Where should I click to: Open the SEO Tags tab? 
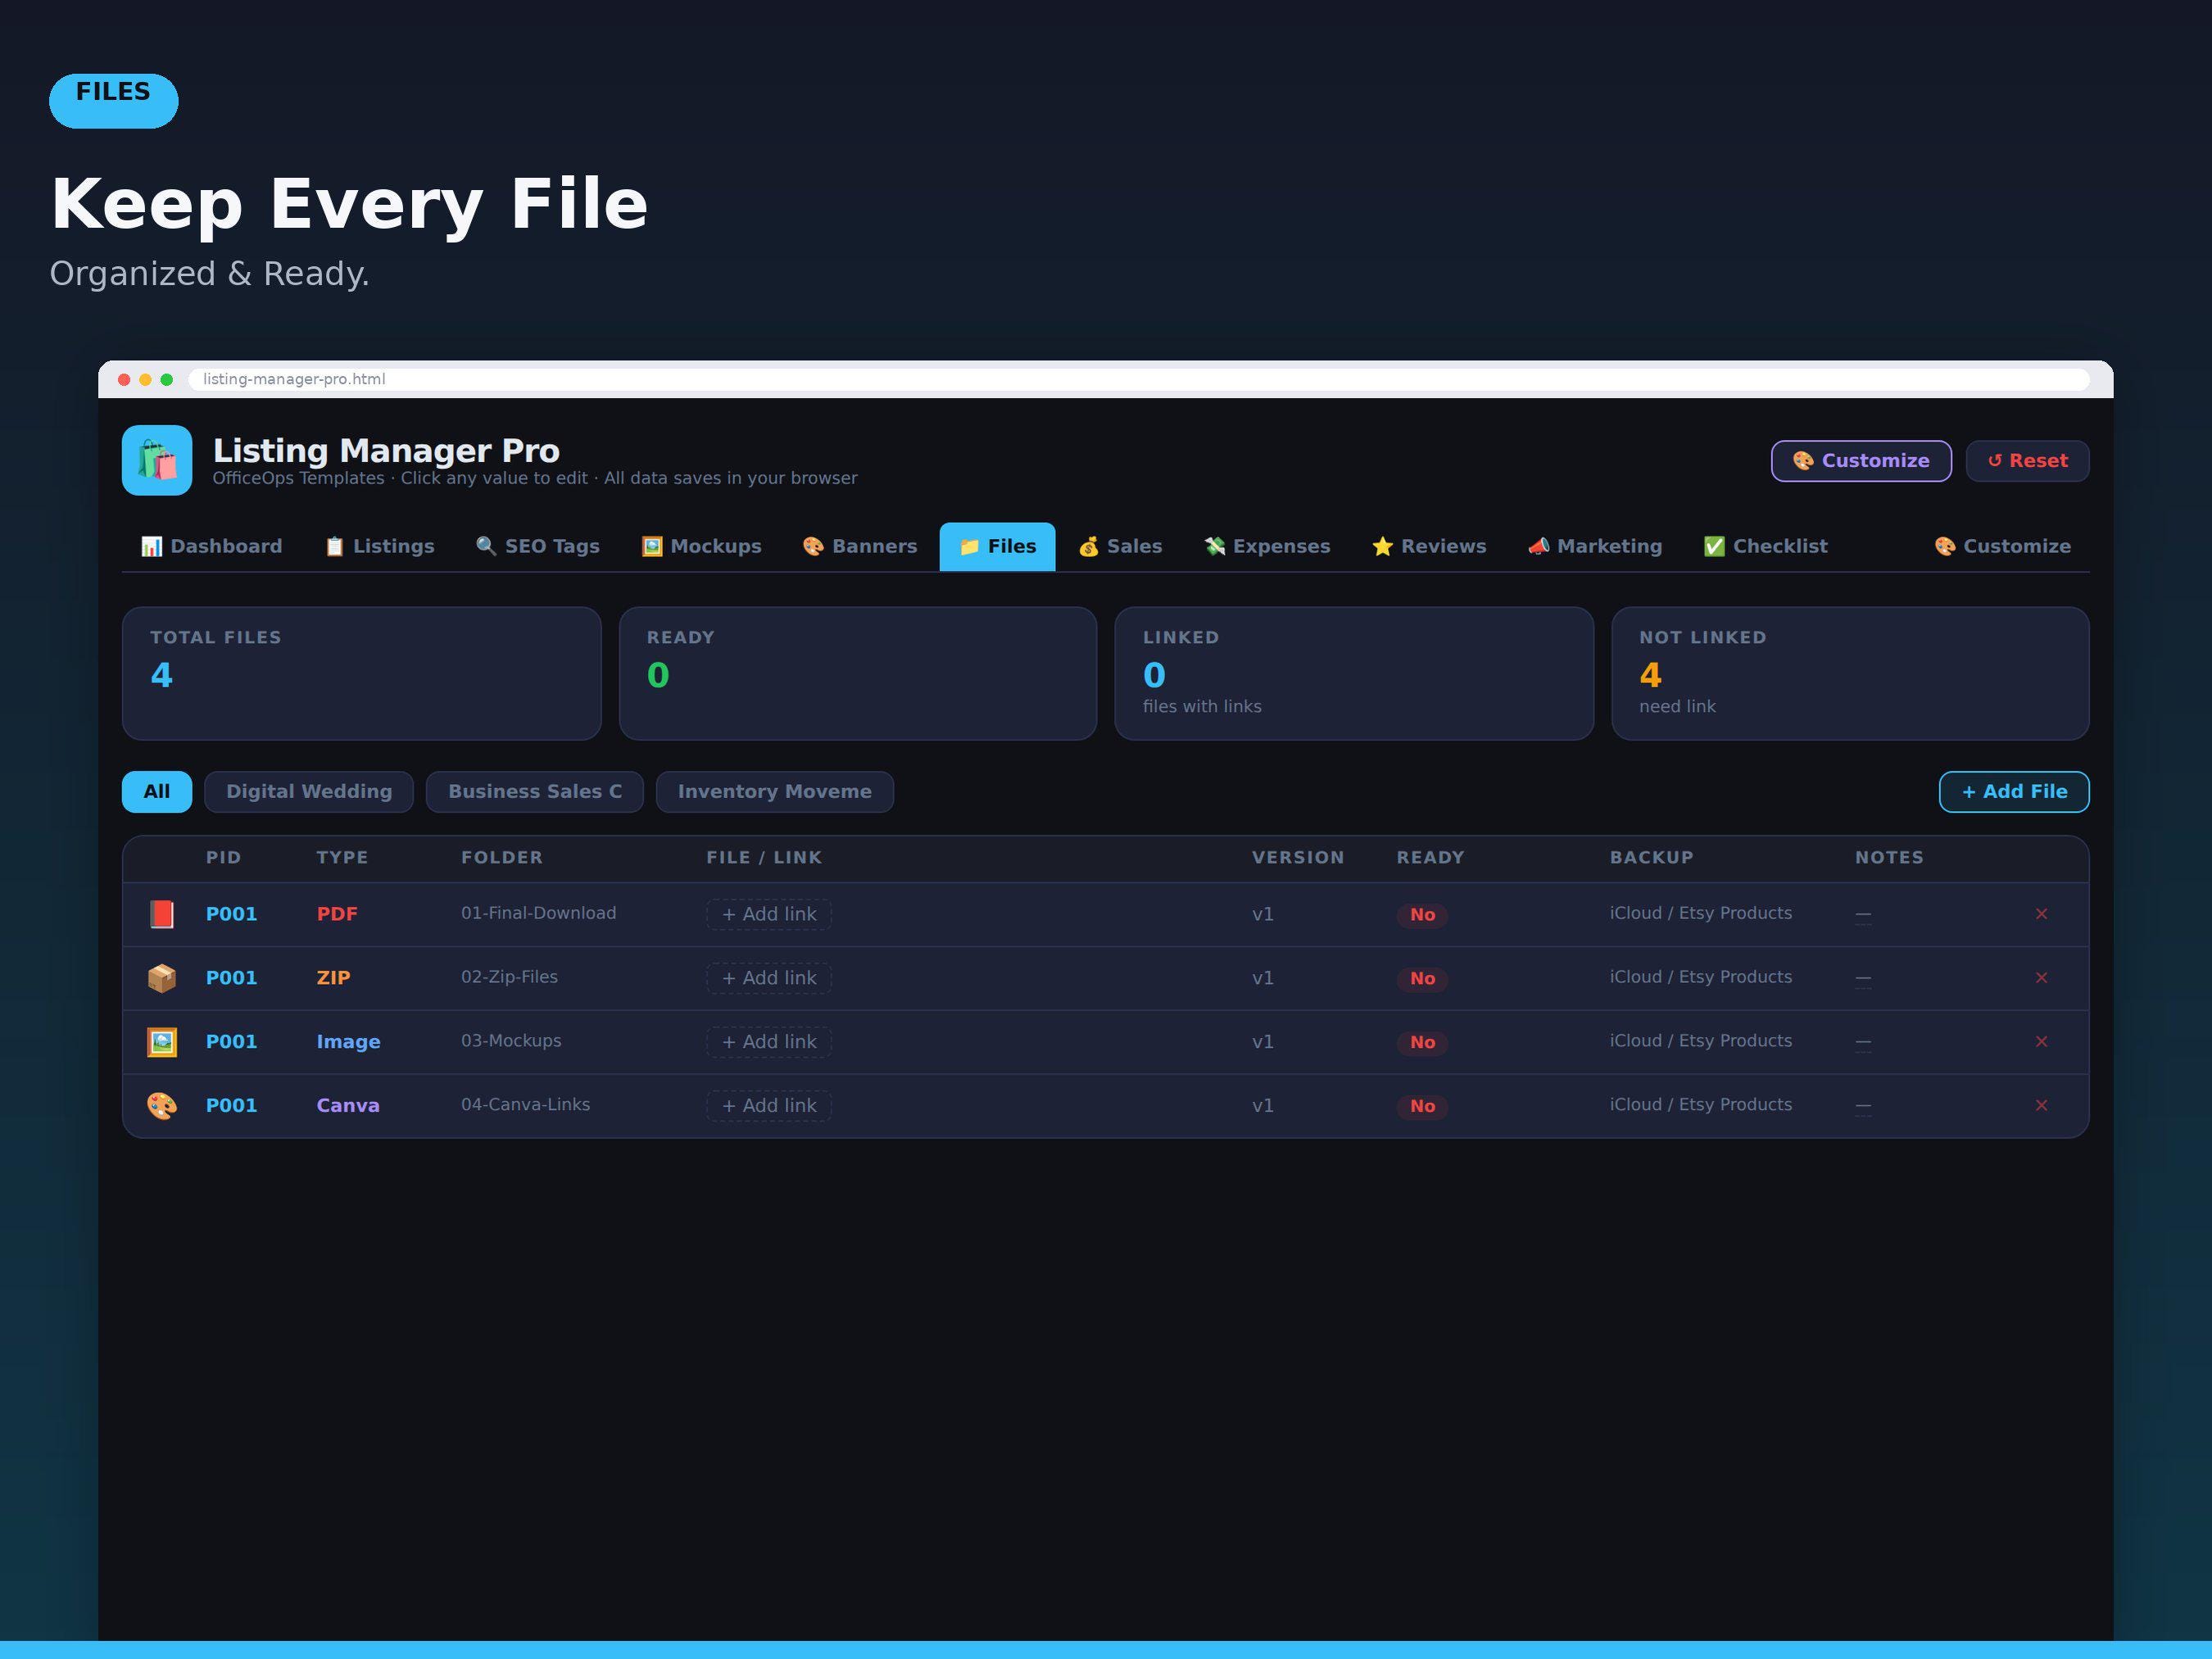pos(537,546)
